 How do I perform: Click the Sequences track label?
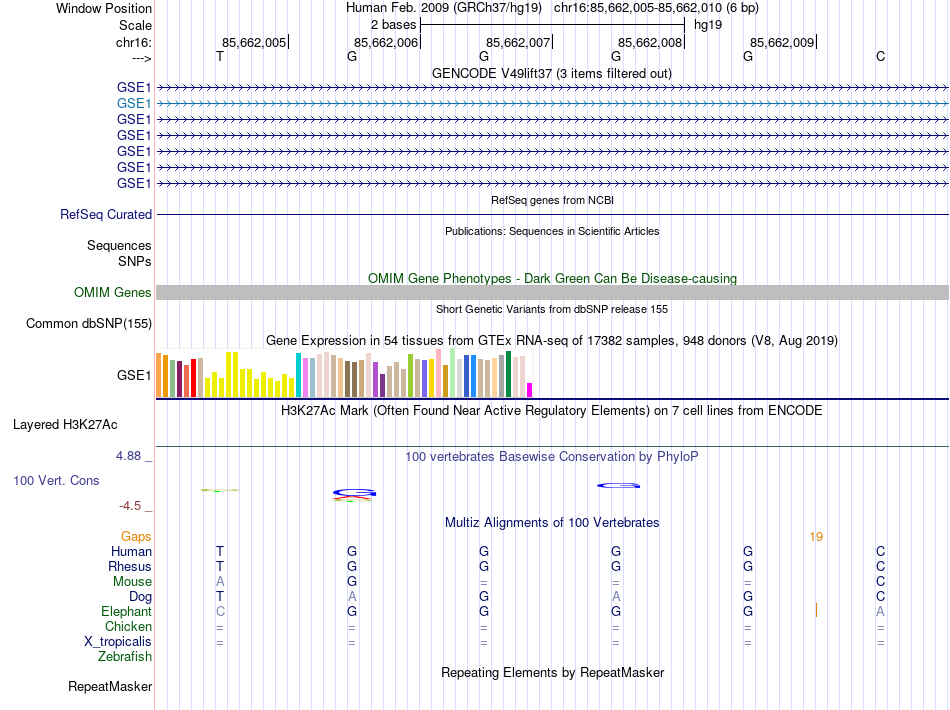[x=119, y=245]
